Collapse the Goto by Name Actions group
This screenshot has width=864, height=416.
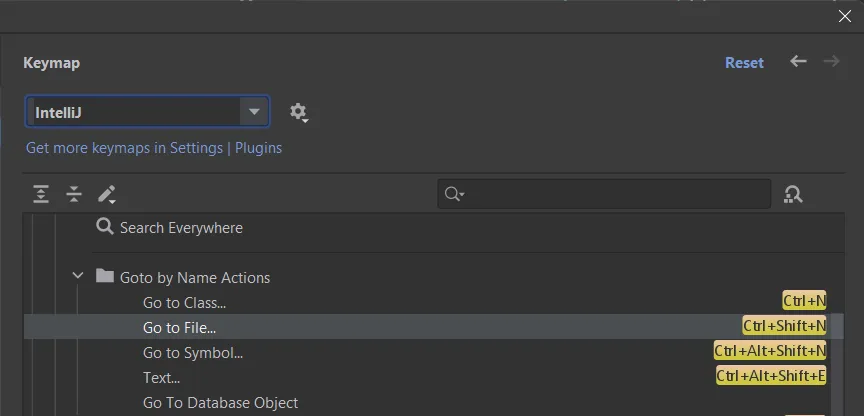[x=78, y=277]
